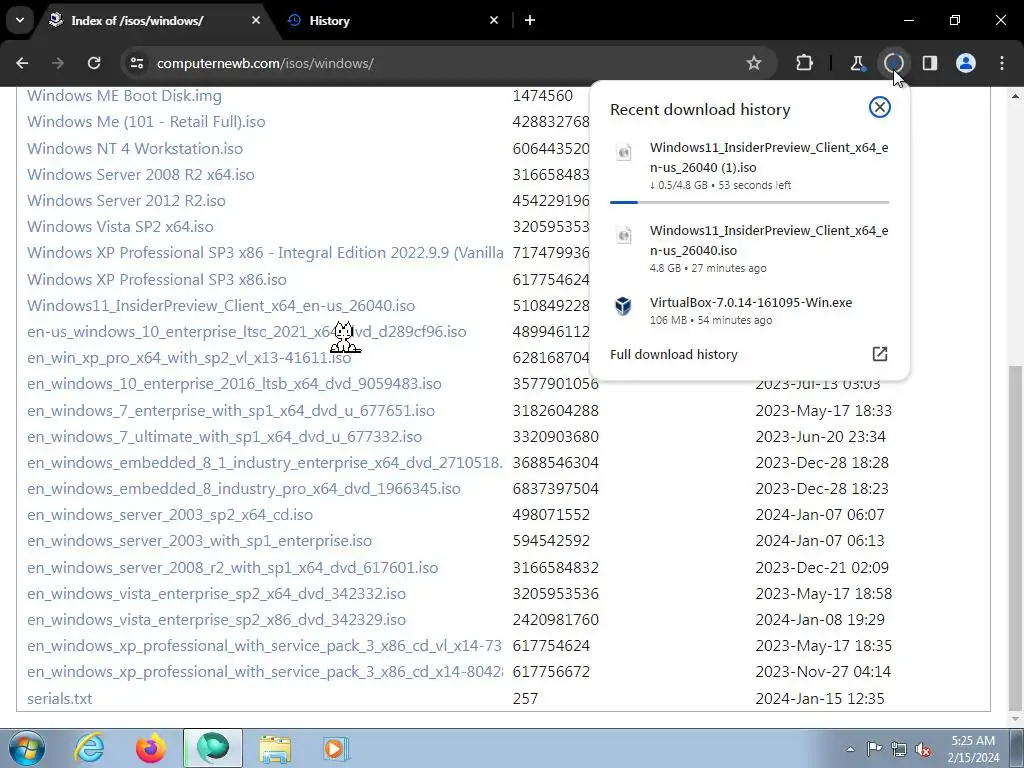Open Chrome Labs flask icon
The image size is (1024, 768).
click(857, 63)
